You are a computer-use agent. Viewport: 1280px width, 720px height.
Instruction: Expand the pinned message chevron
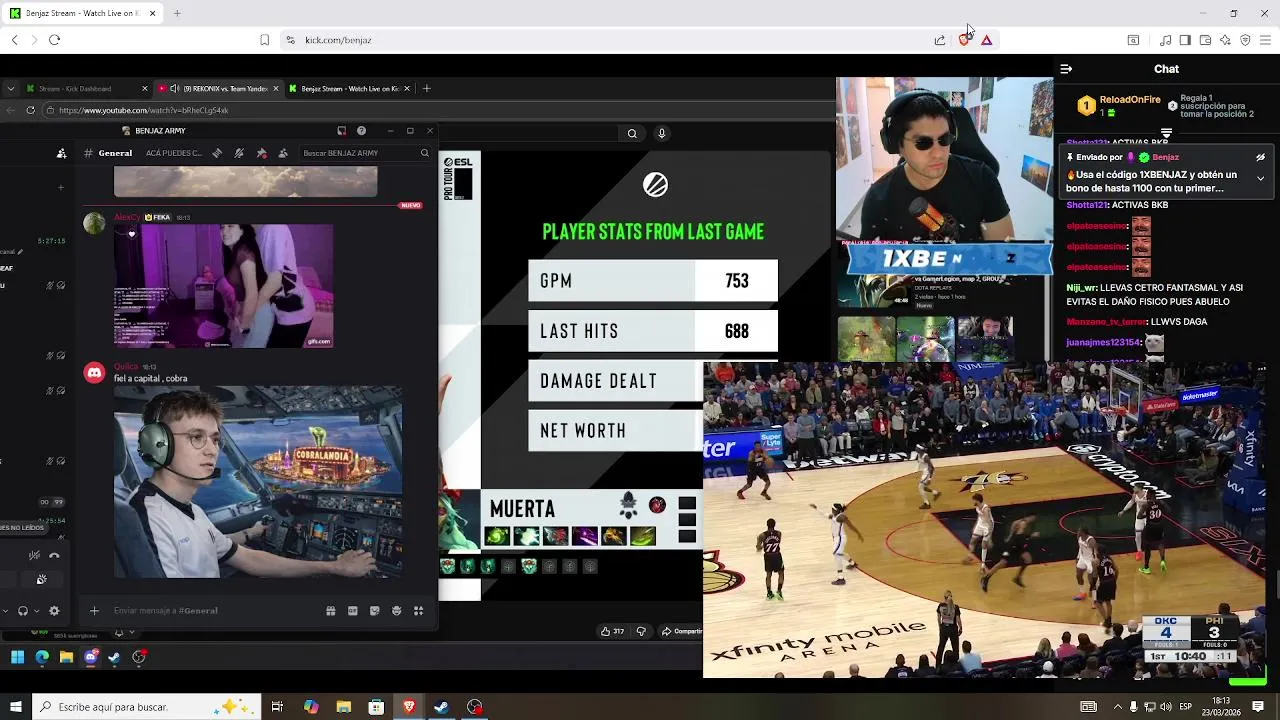1260,178
